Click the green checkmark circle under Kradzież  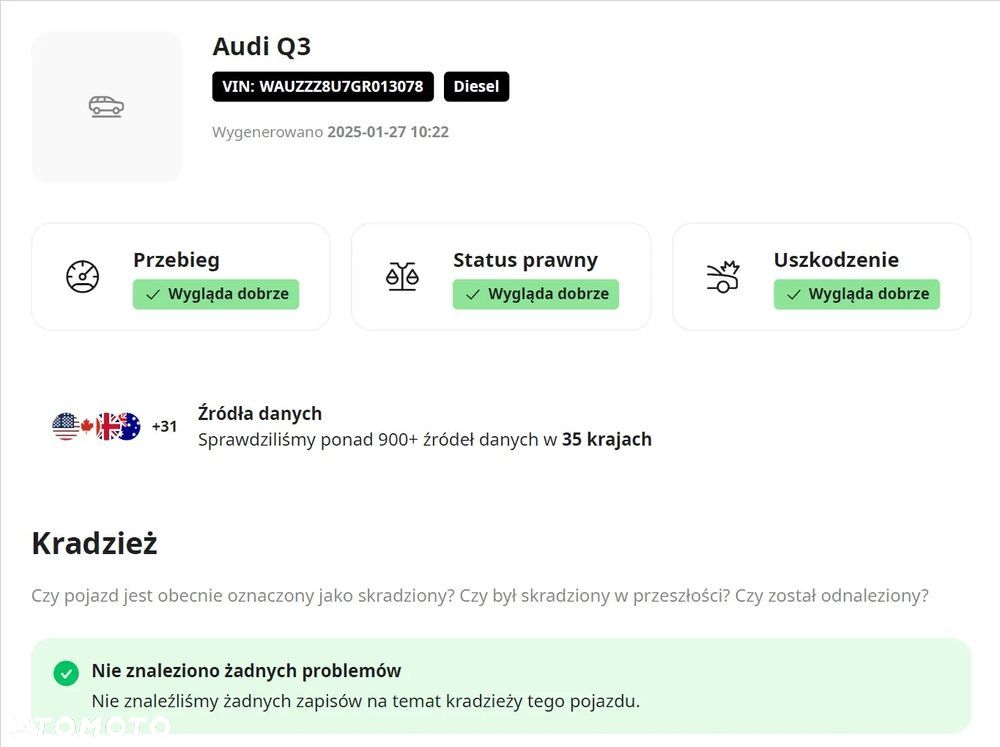pyautogui.click(x=66, y=672)
